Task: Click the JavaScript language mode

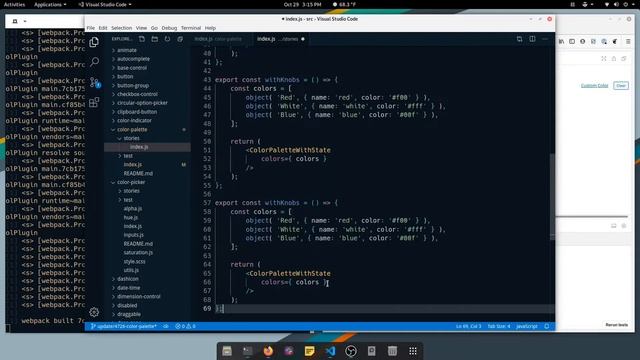Action: (527, 326)
